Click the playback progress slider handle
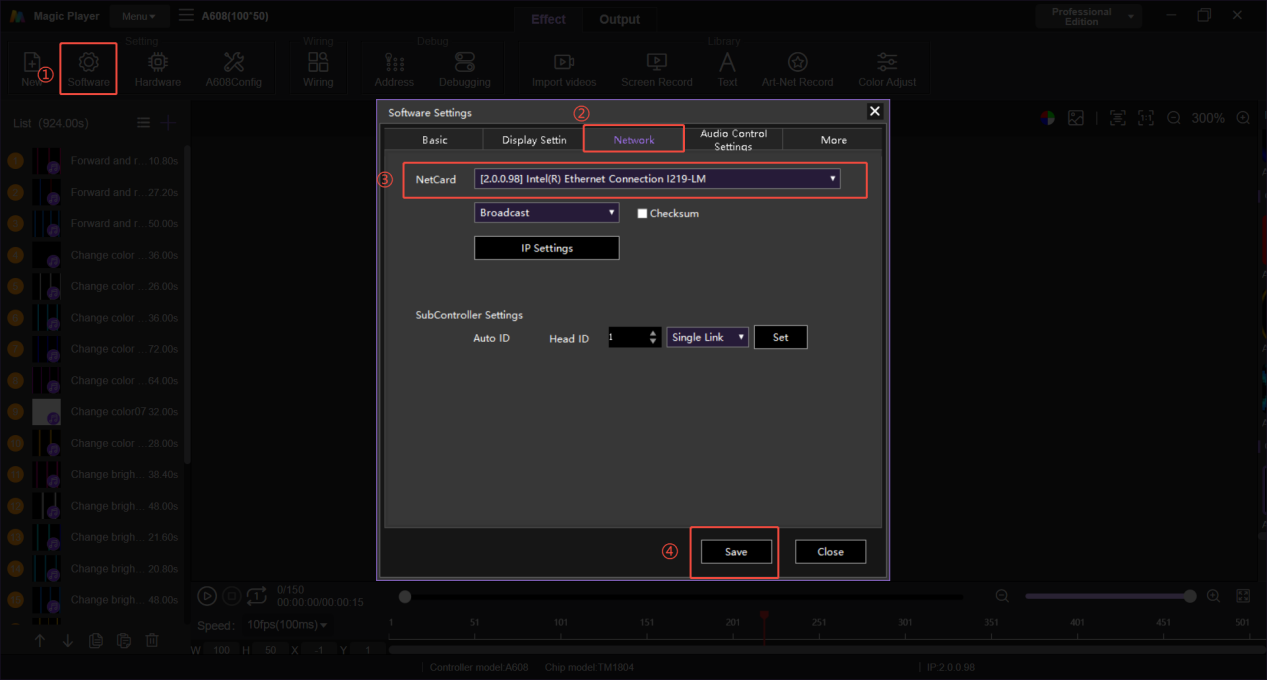The height and width of the screenshot is (680, 1267). pos(405,597)
